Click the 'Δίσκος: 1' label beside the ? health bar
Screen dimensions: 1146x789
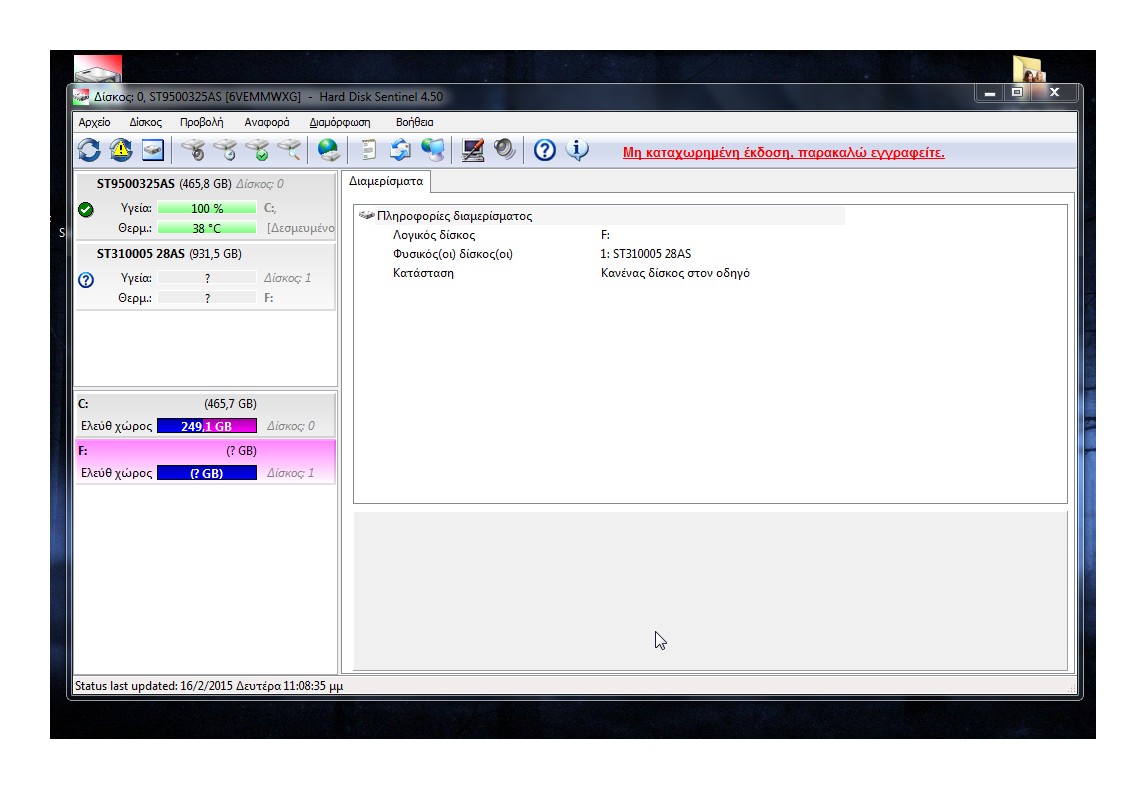(x=287, y=278)
